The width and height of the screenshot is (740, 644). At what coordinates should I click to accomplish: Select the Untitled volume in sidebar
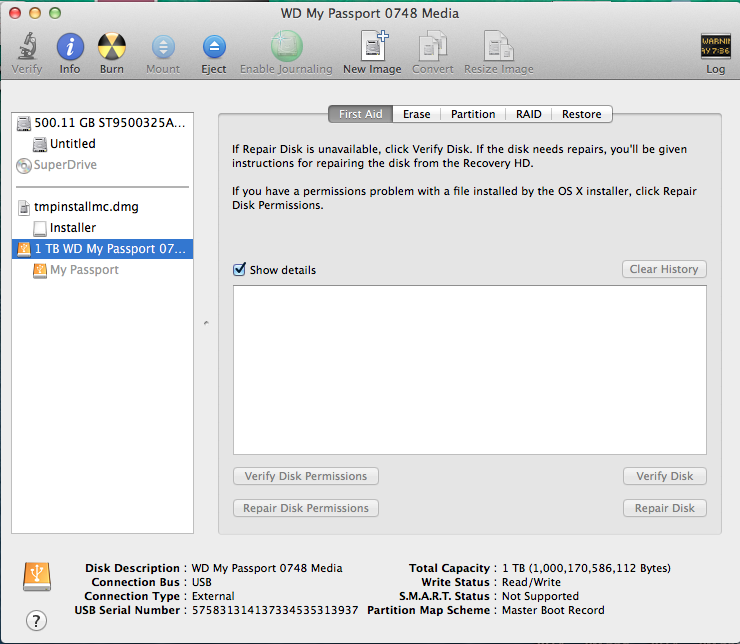pyautogui.click(x=102, y=143)
